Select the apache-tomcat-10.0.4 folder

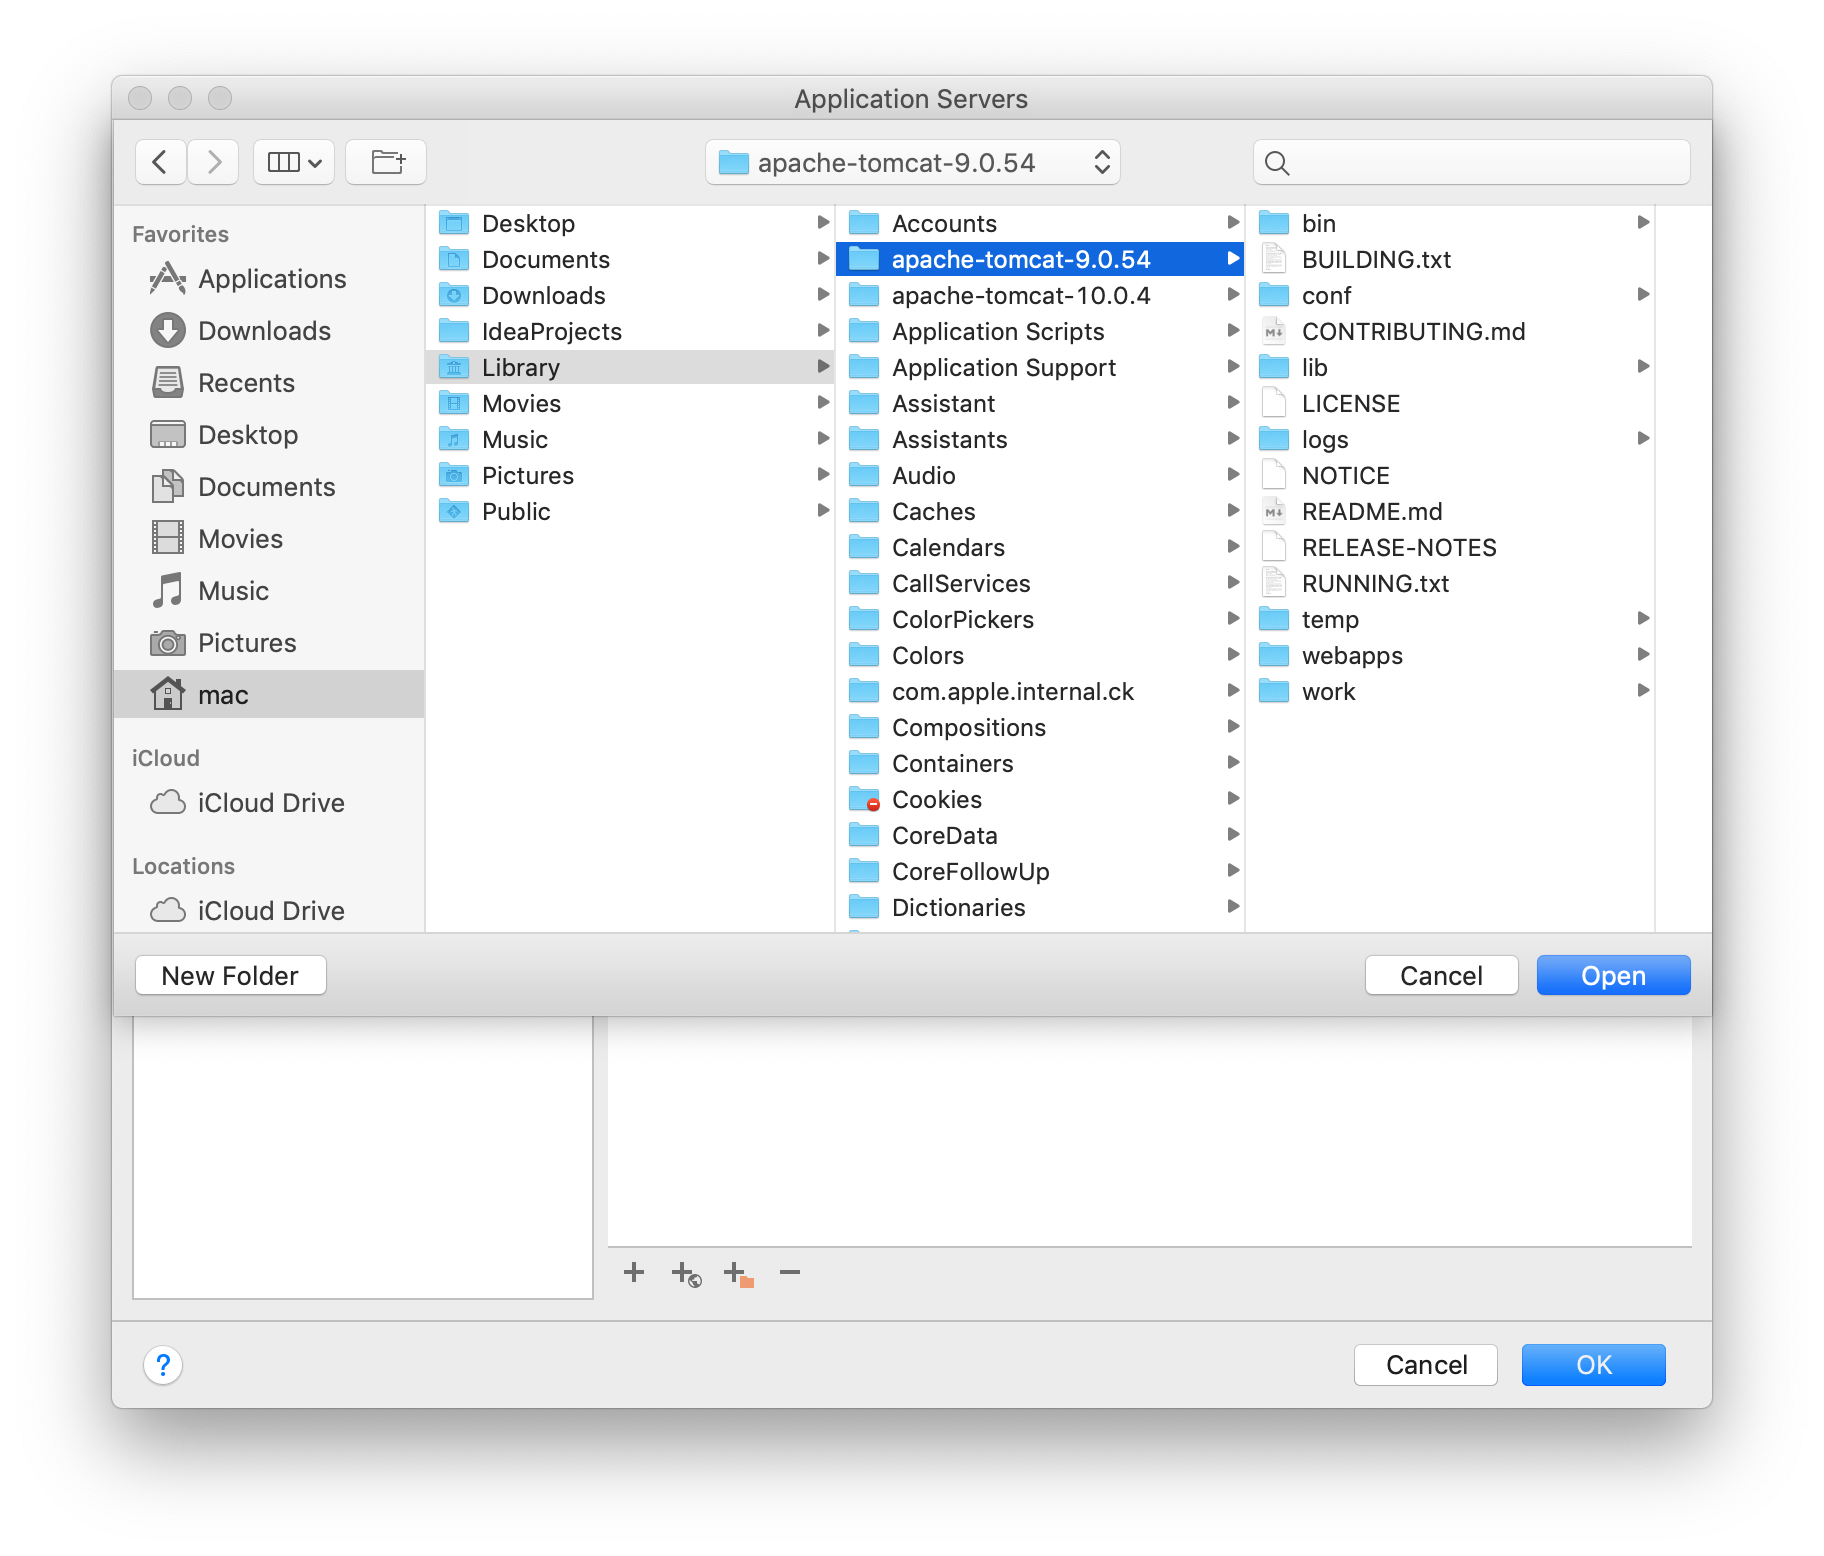[x=1040, y=295]
